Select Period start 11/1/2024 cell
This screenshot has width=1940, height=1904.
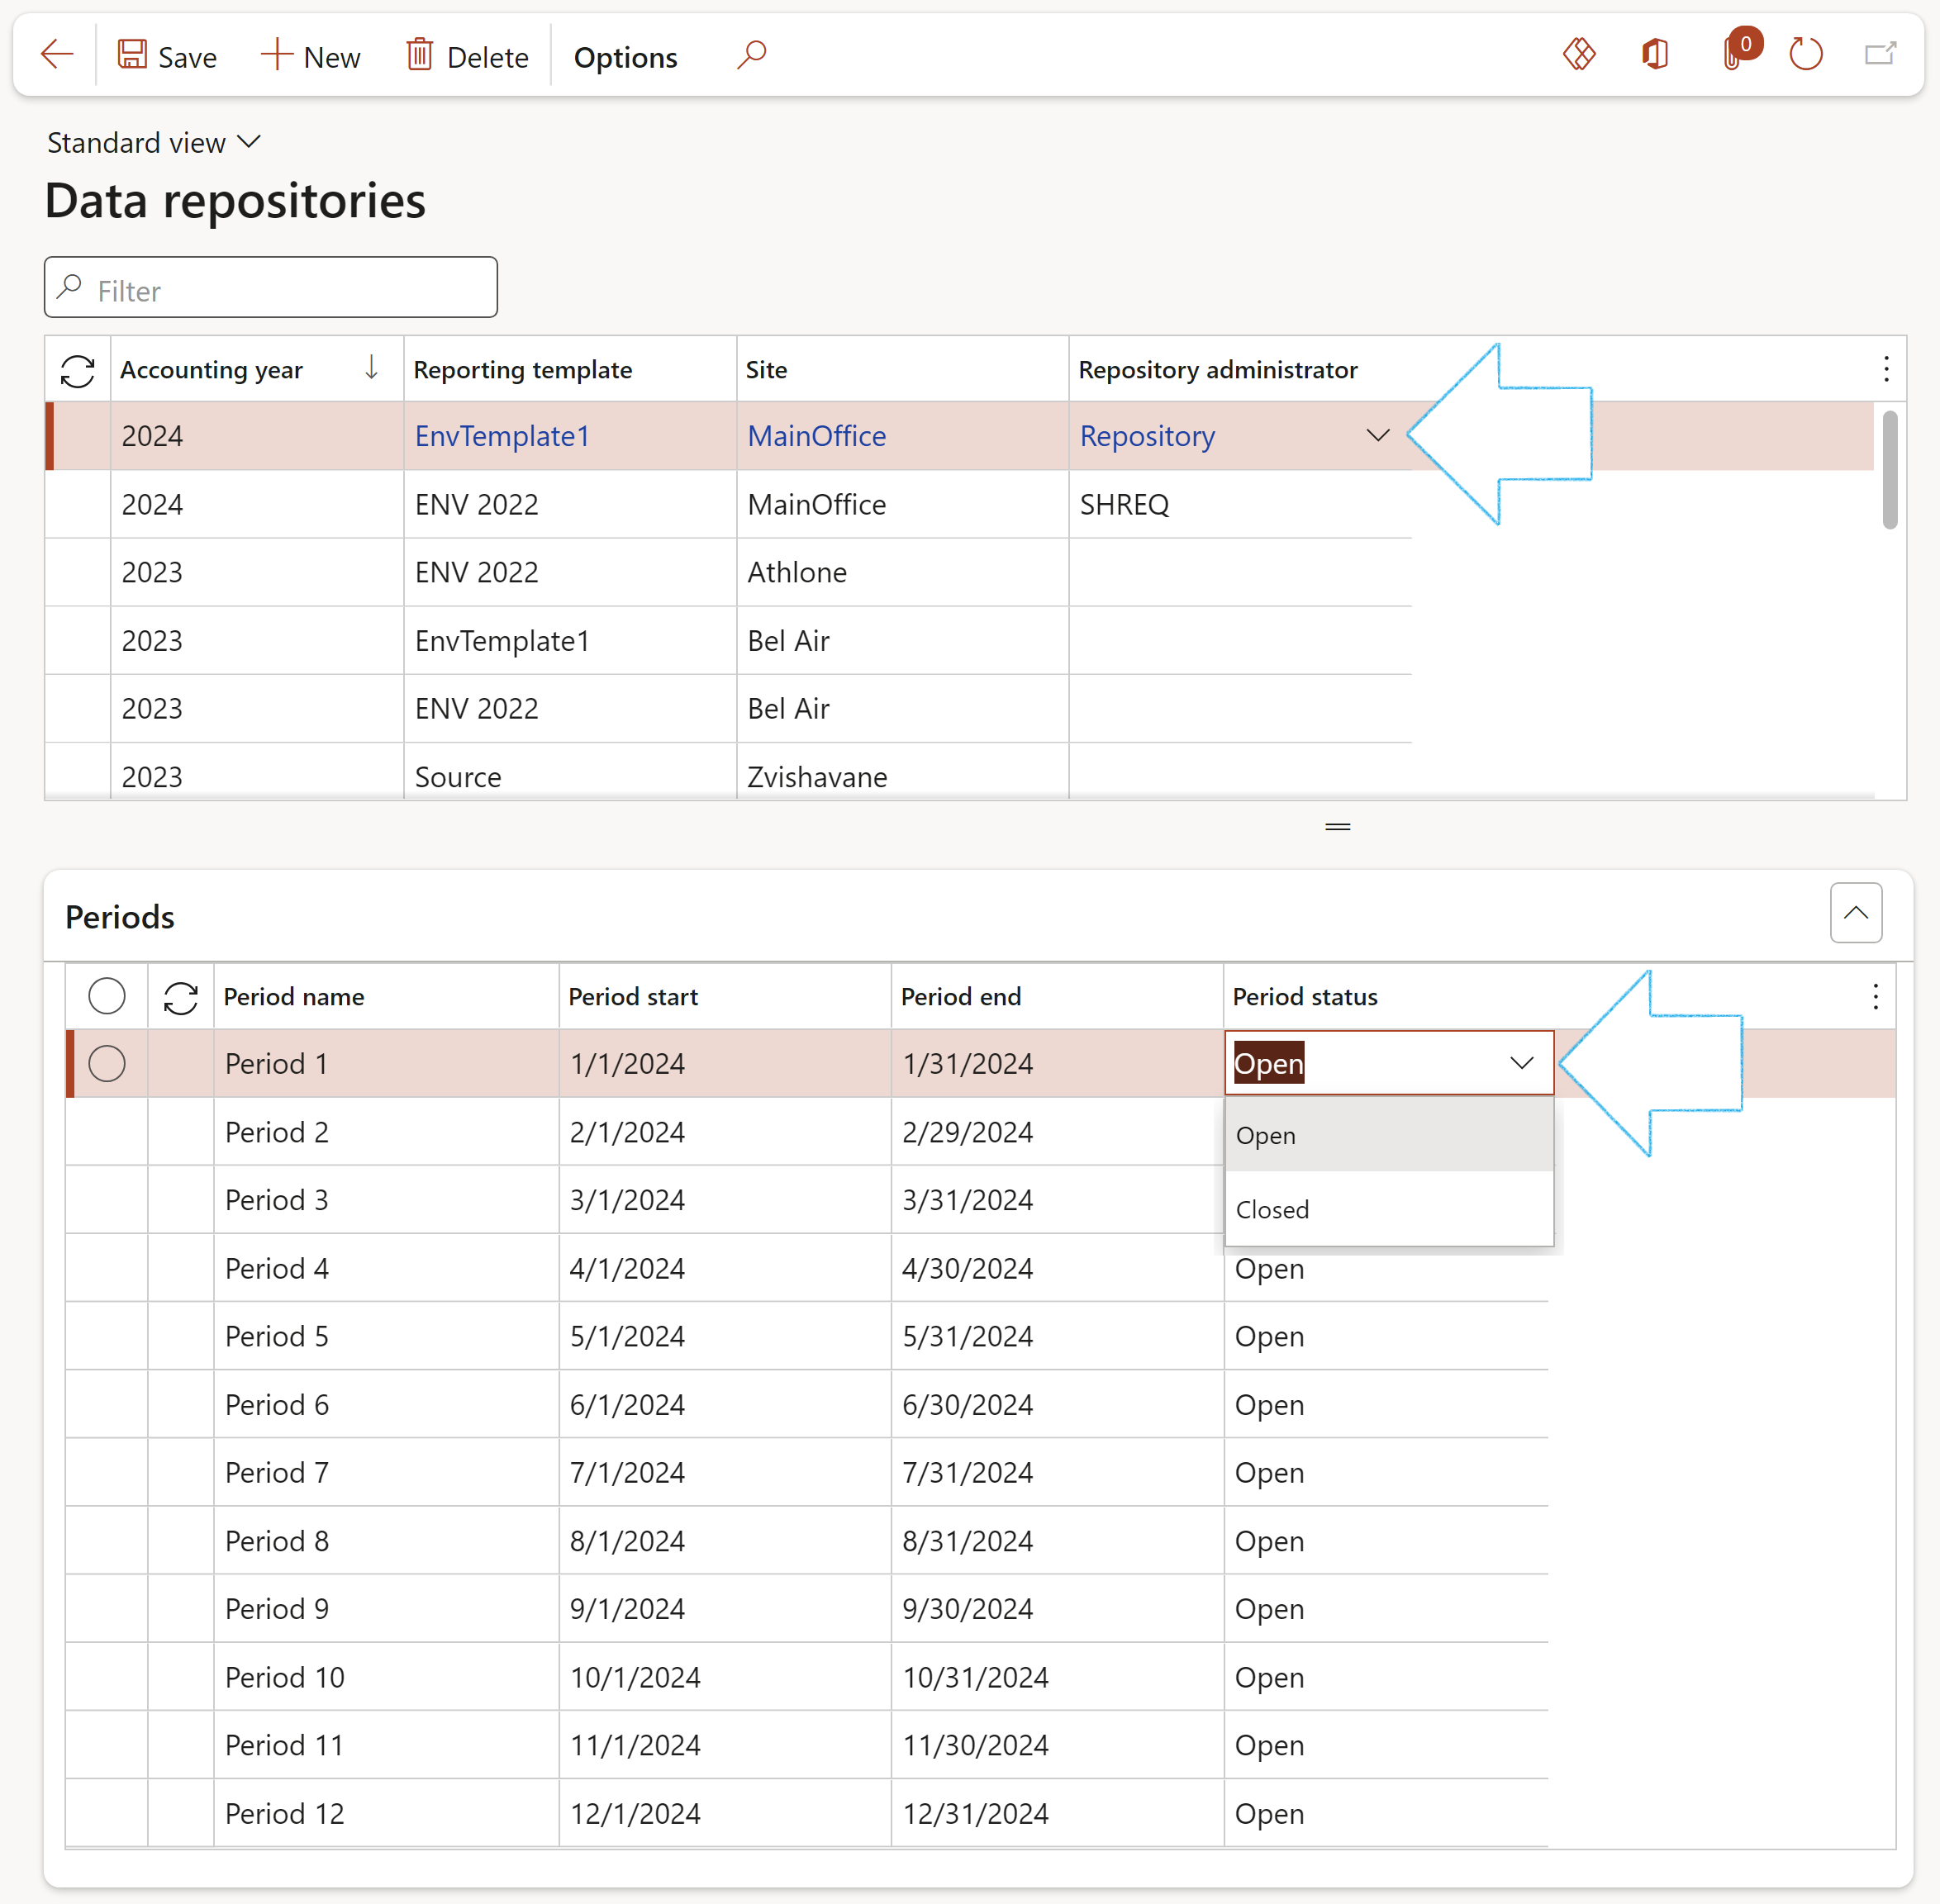(x=725, y=1745)
